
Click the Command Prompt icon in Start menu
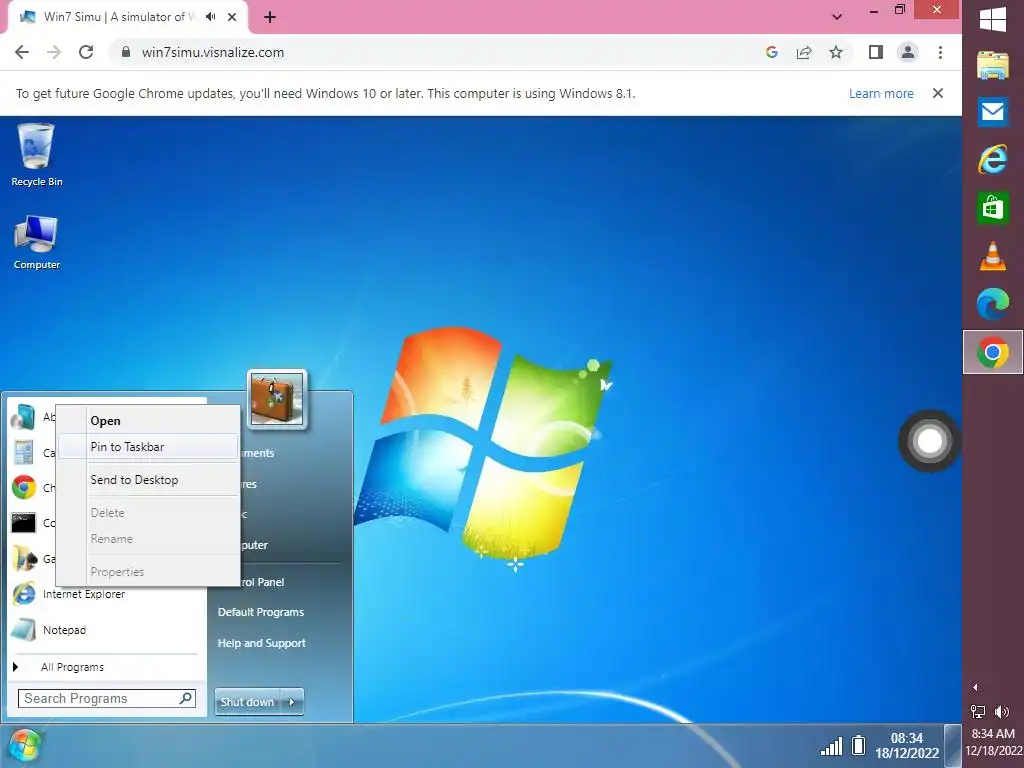pyautogui.click(x=24, y=522)
